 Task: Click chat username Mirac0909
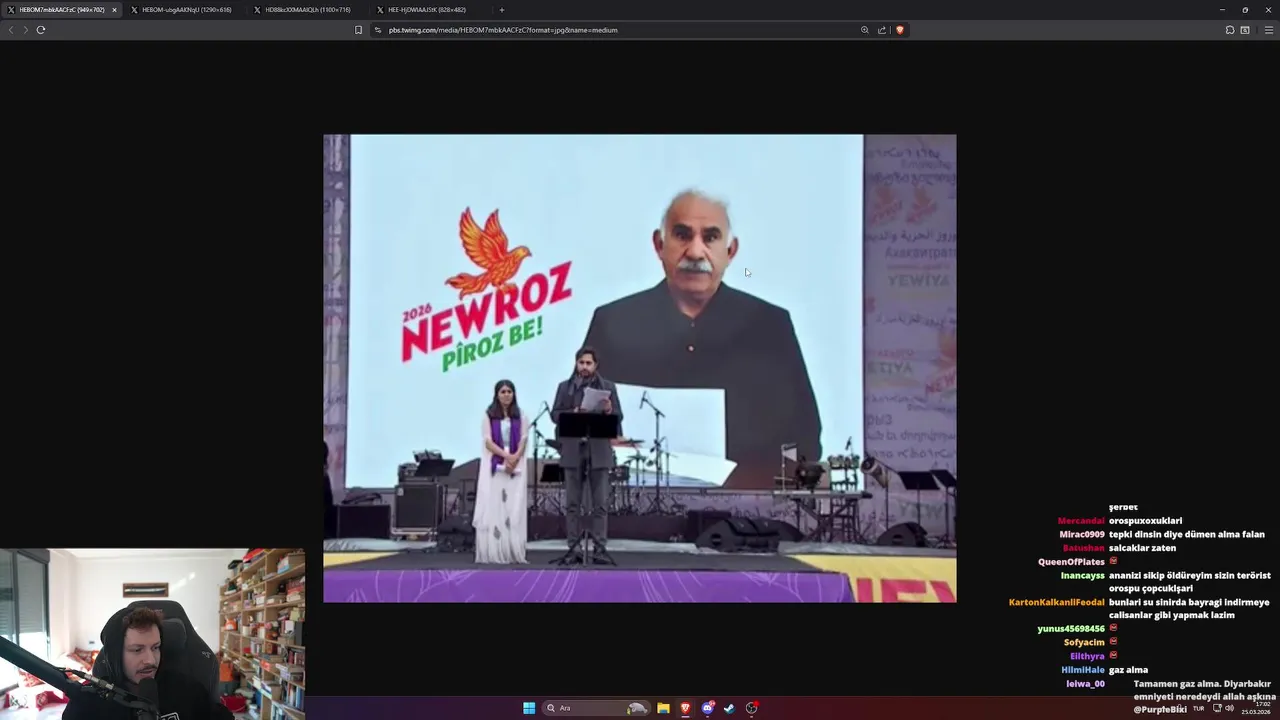(1082, 535)
